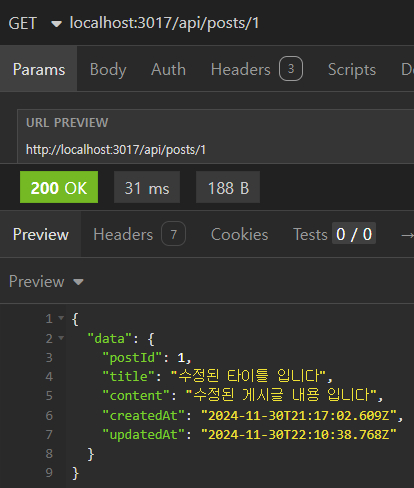Open the Tests 0 / 0 tab
Image resolution: width=414 pixels, height=488 pixels.
pyautogui.click(x=334, y=234)
